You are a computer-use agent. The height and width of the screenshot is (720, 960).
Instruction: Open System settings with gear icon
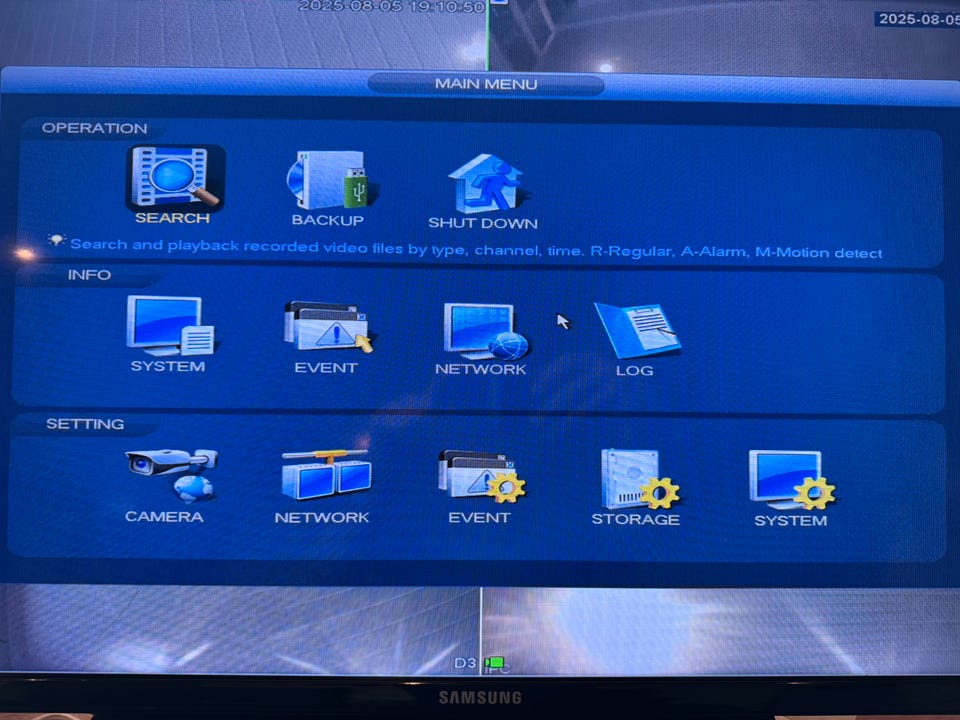click(x=792, y=481)
